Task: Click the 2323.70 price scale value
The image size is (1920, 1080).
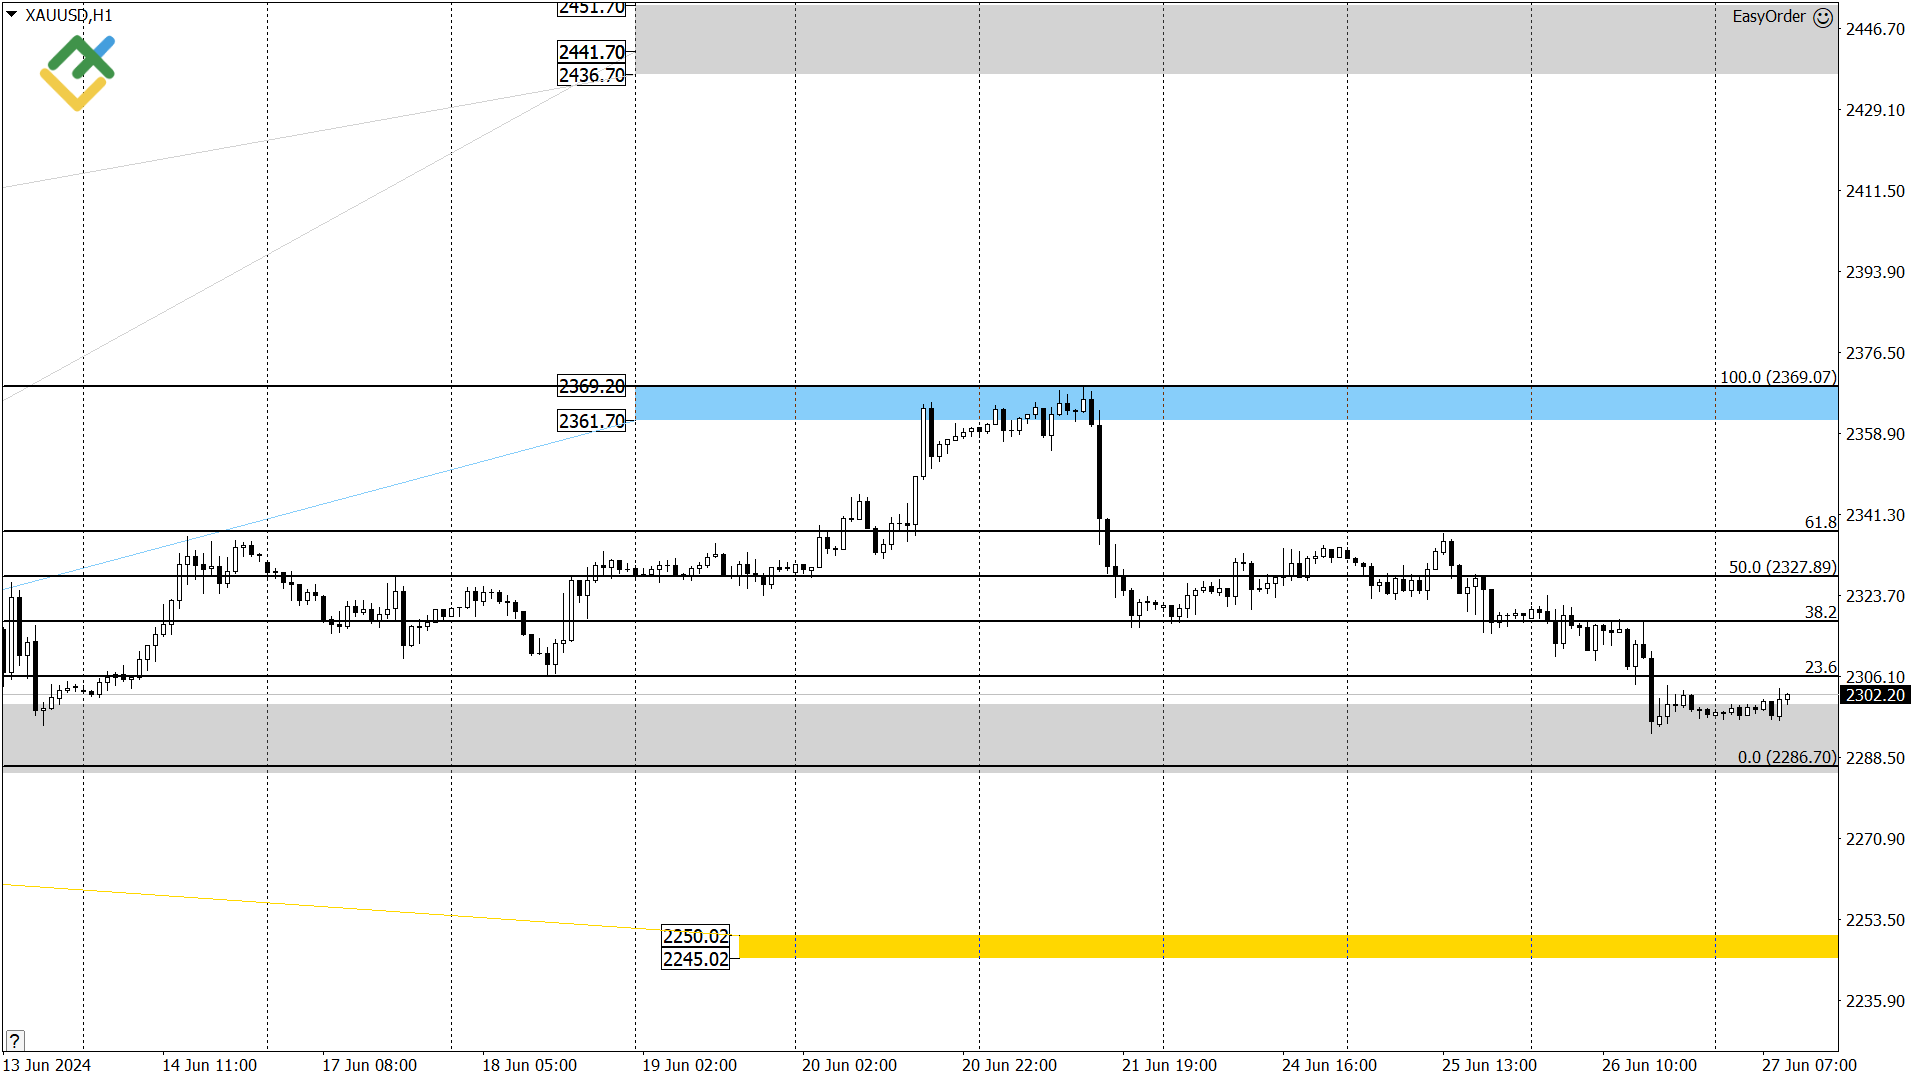Action: click(1875, 596)
